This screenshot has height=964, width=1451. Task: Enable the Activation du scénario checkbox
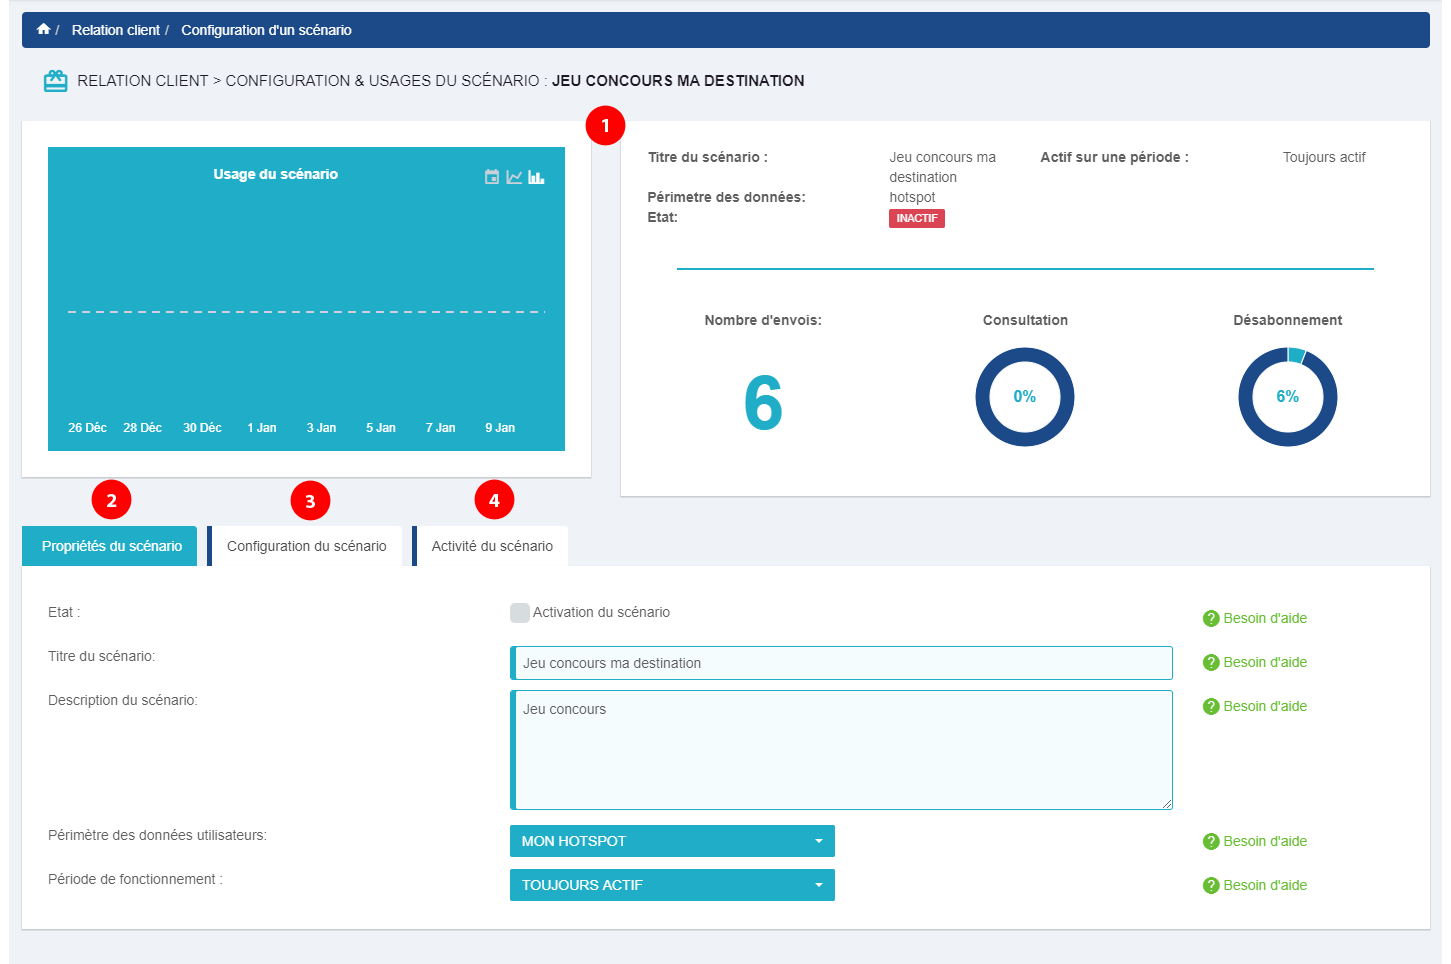pos(520,613)
